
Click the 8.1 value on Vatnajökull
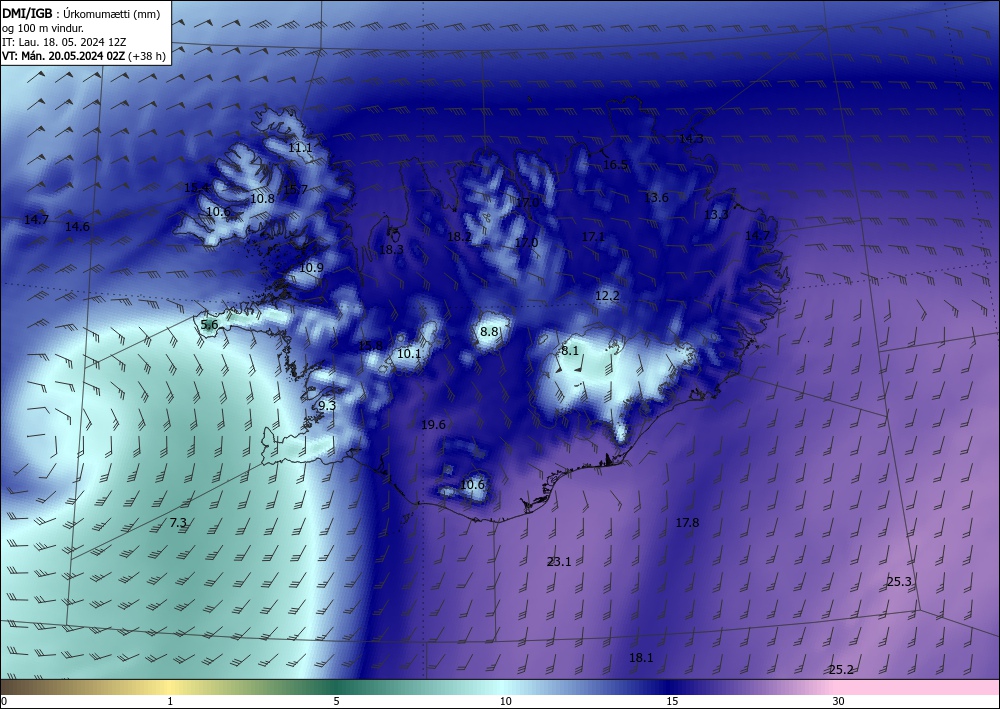tap(570, 351)
